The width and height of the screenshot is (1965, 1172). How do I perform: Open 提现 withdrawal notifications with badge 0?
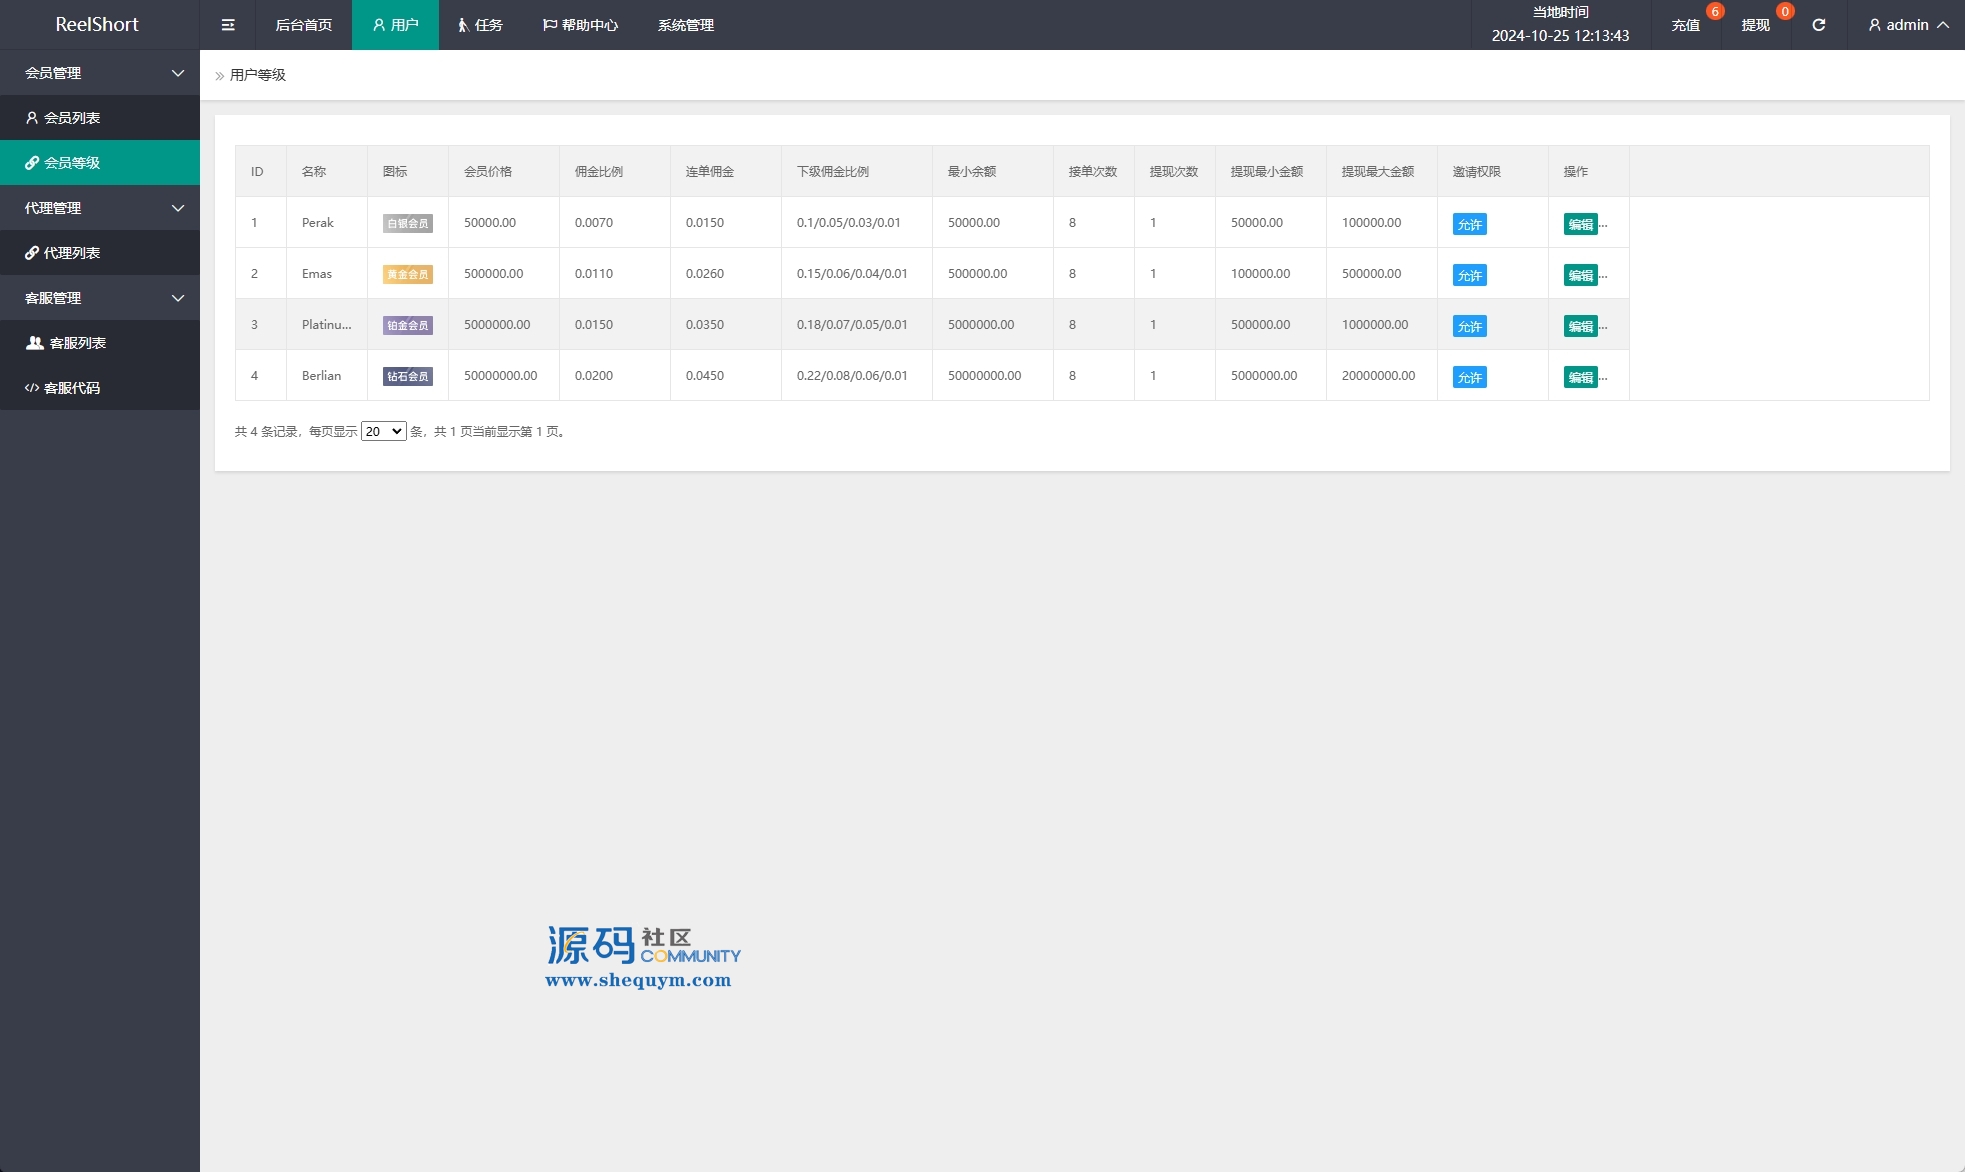(x=1755, y=25)
